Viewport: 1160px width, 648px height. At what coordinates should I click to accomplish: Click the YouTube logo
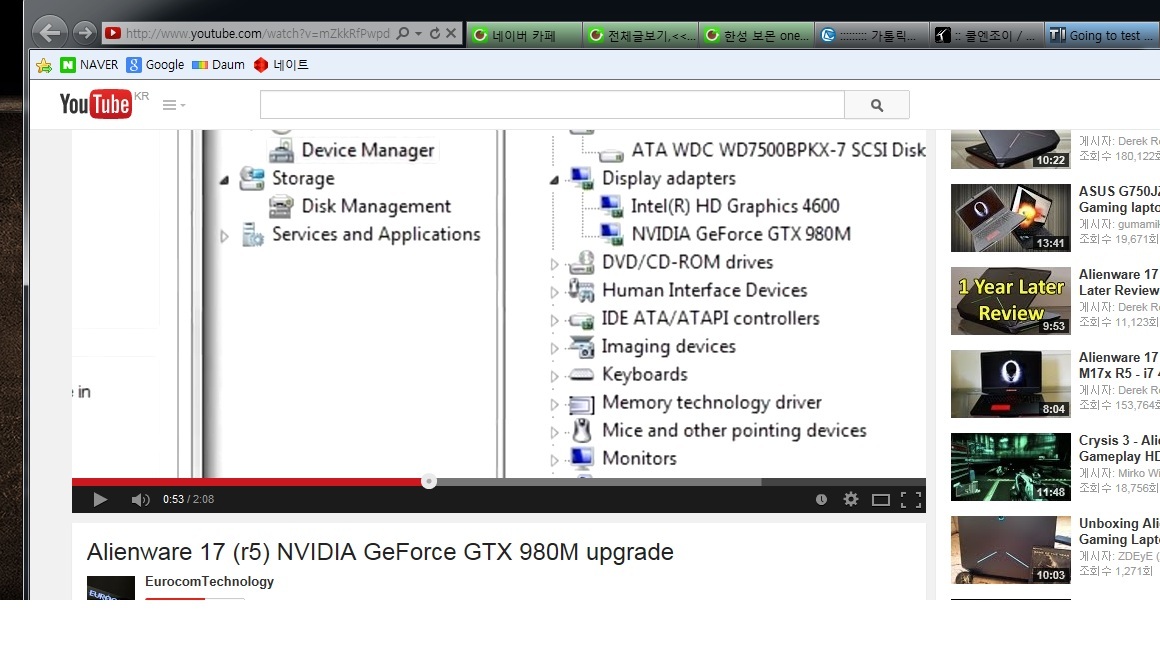tap(96, 104)
